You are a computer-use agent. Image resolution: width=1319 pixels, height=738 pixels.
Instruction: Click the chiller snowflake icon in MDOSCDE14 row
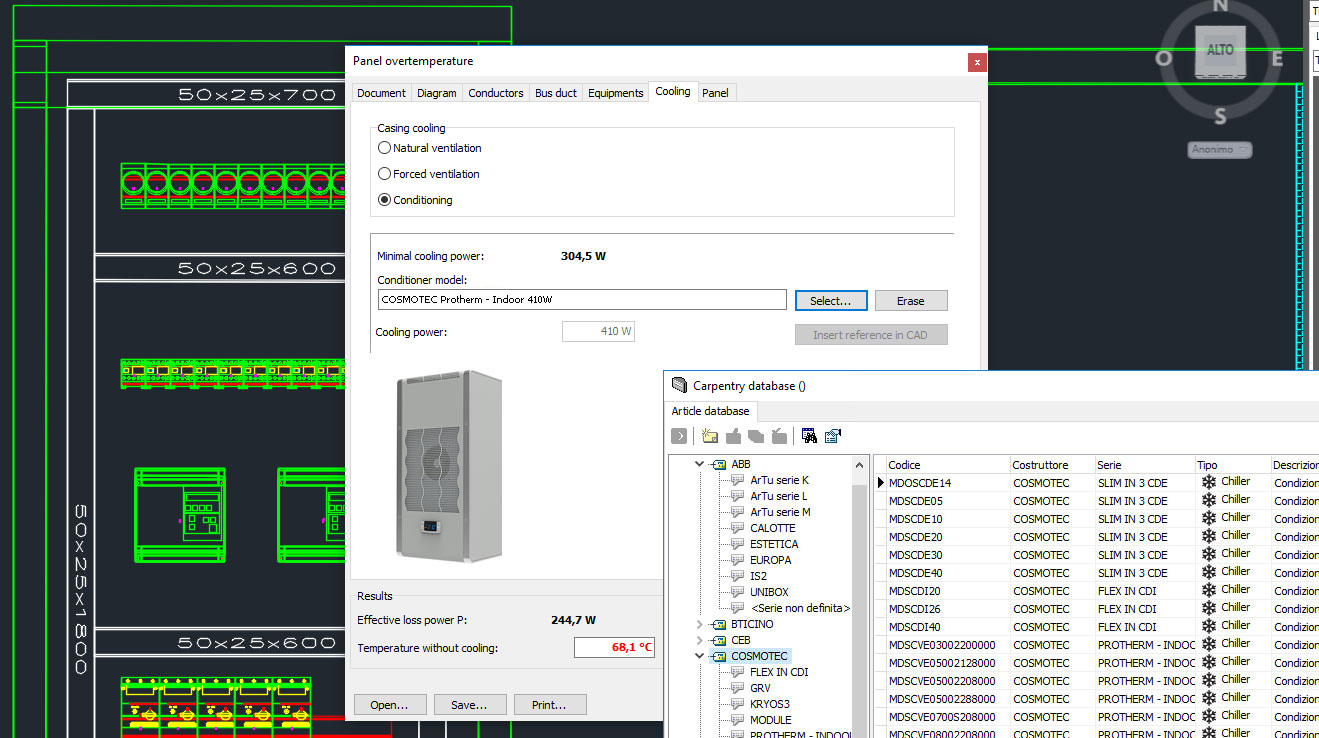click(x=1208, y=483)
